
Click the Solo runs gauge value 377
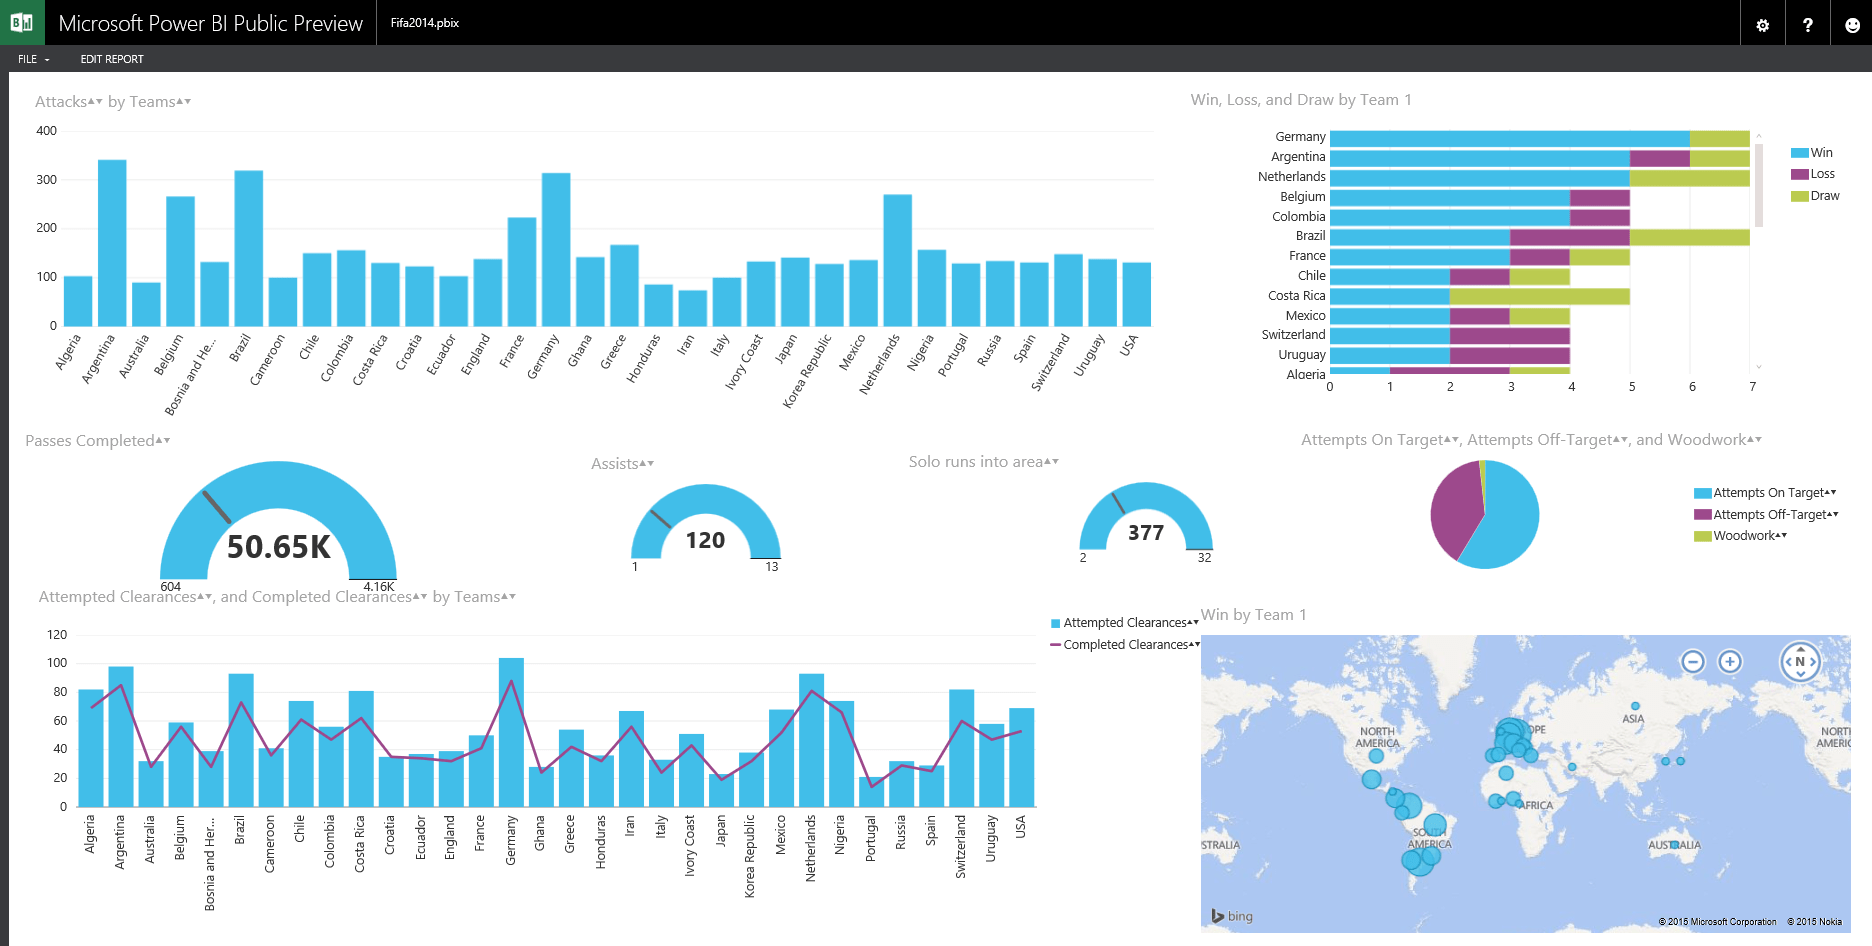1146,533
